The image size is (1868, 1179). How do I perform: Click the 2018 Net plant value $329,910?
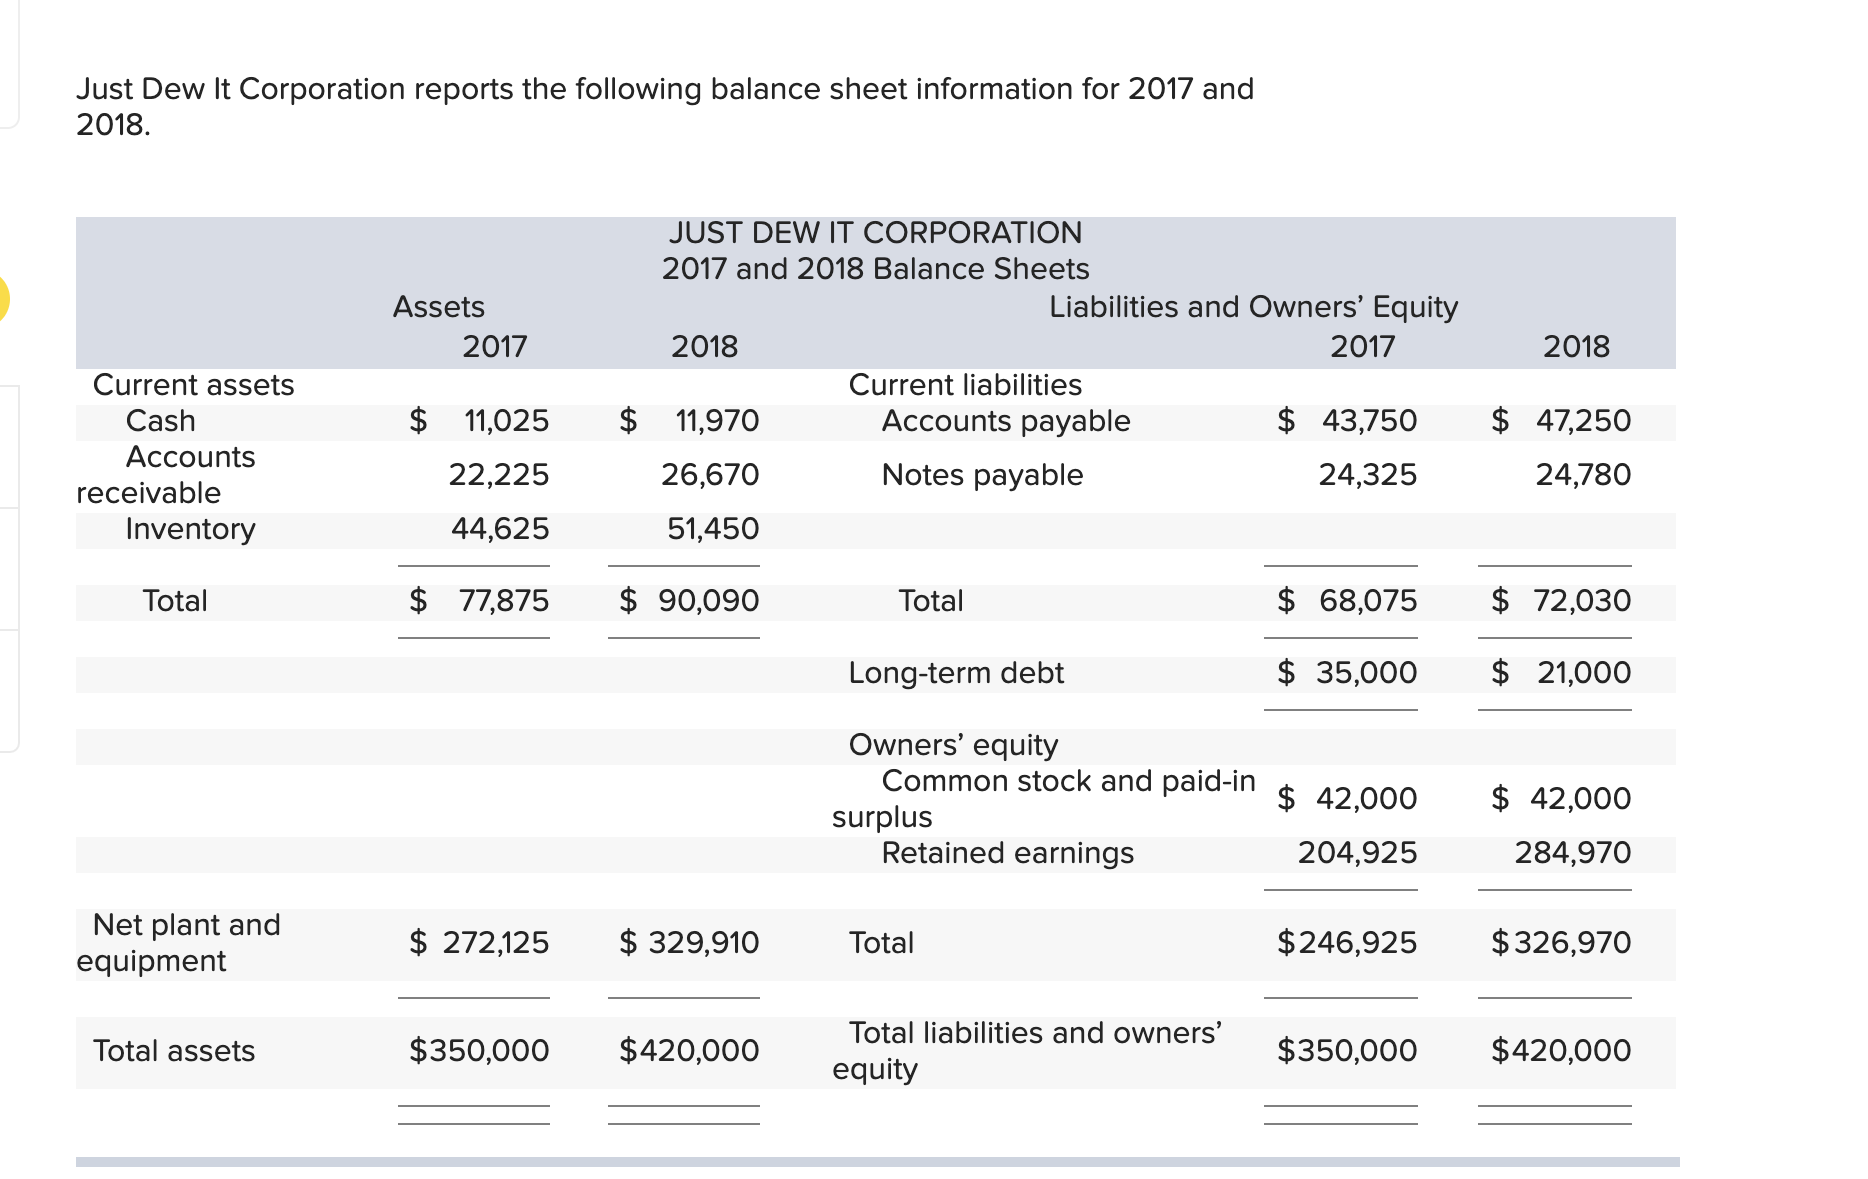703,943
